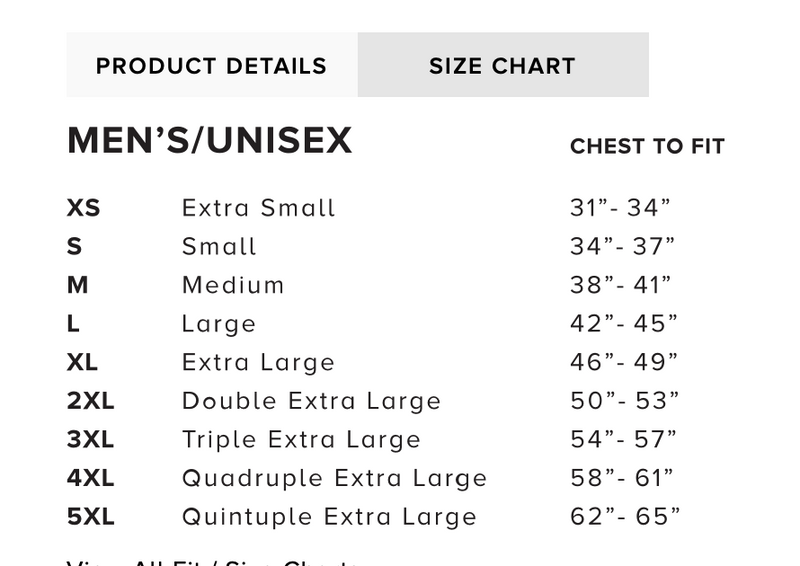Viewport: 800px width, 566px height.
Task: Click the Double Extra Large size name
Action: tap(311, 401)
